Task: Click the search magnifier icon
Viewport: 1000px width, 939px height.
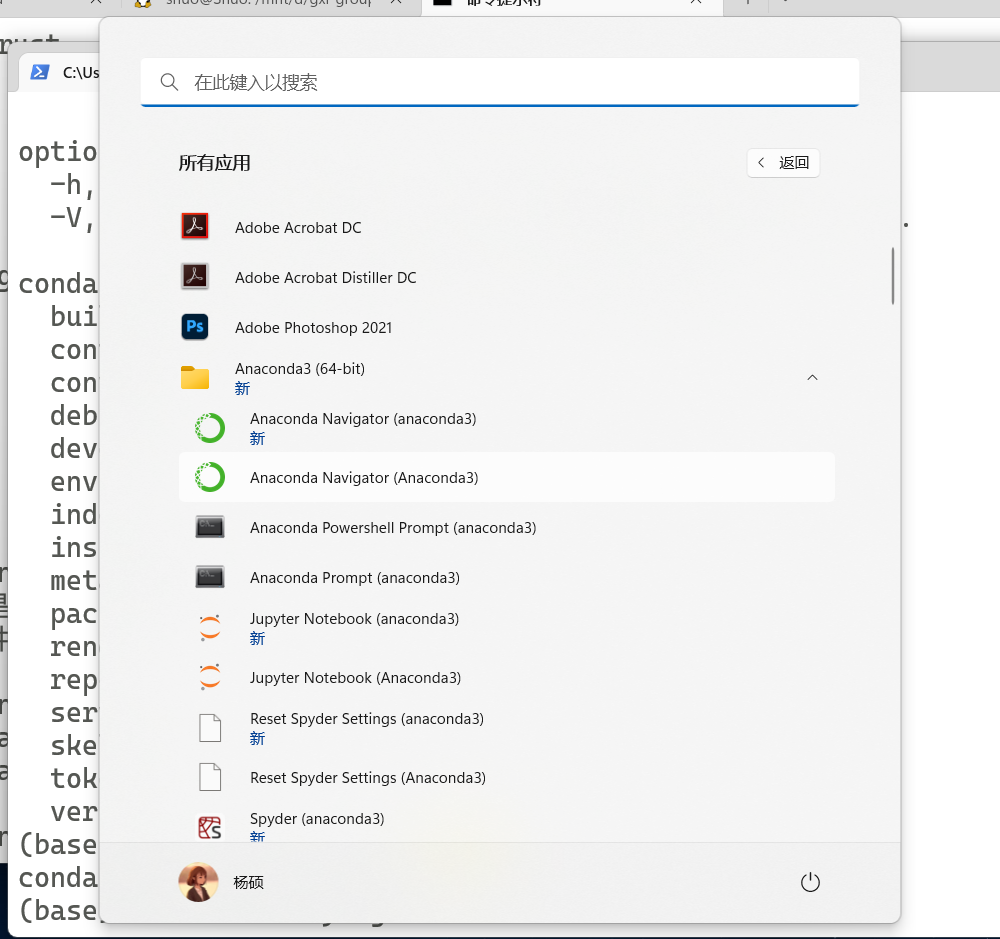Action: click(x=169, y=82)
